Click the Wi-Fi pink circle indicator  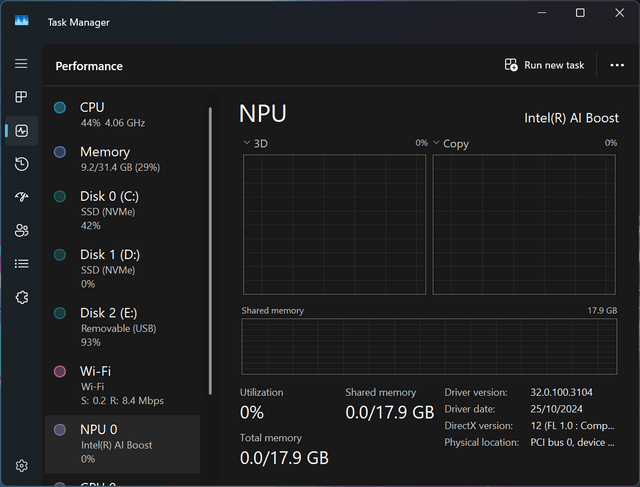click(x=60, y=371)
